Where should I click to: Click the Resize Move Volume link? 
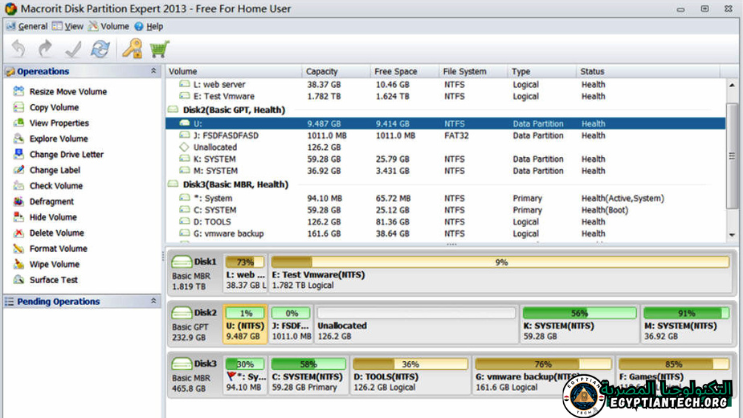click(67, 91)
